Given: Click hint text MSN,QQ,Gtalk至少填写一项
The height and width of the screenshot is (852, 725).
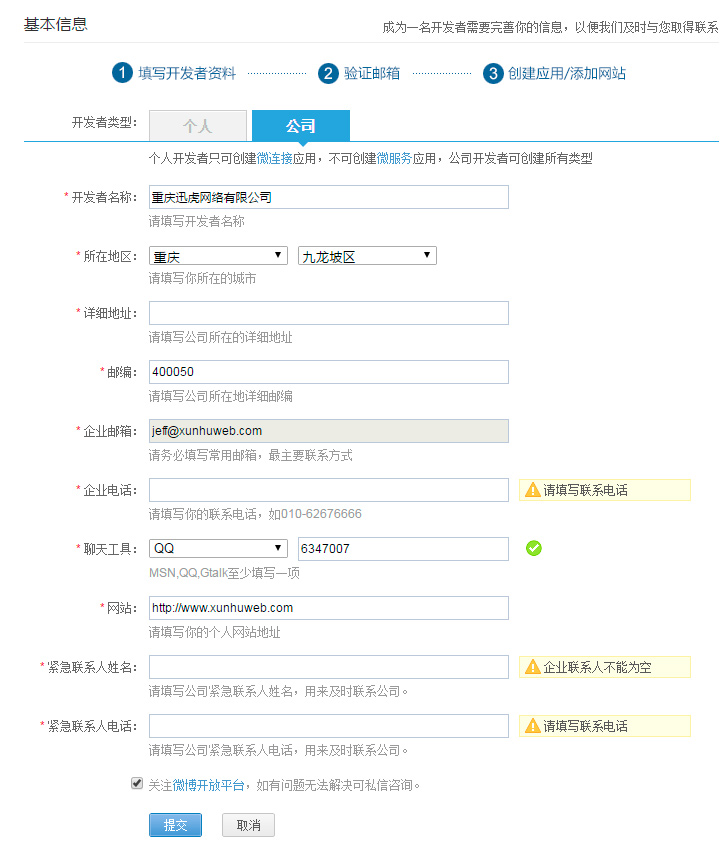Looking at the screenshot, I should coord(224,573).
